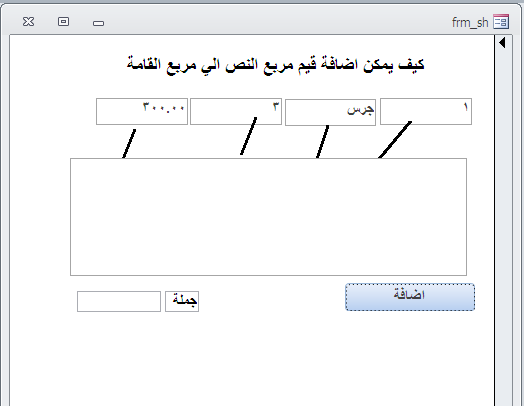The image size is (524, 406).
Task: Click the اضافة button
Action: [410, 297]
